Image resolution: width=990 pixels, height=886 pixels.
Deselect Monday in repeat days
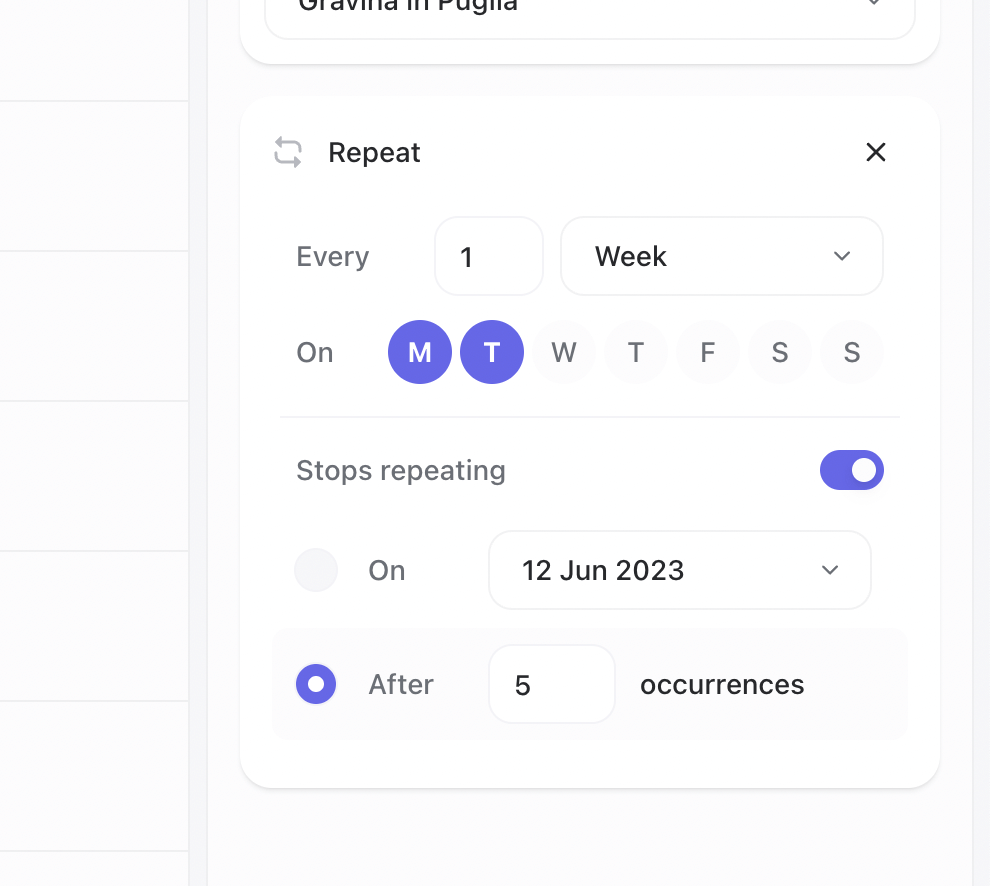coord(420,352)
